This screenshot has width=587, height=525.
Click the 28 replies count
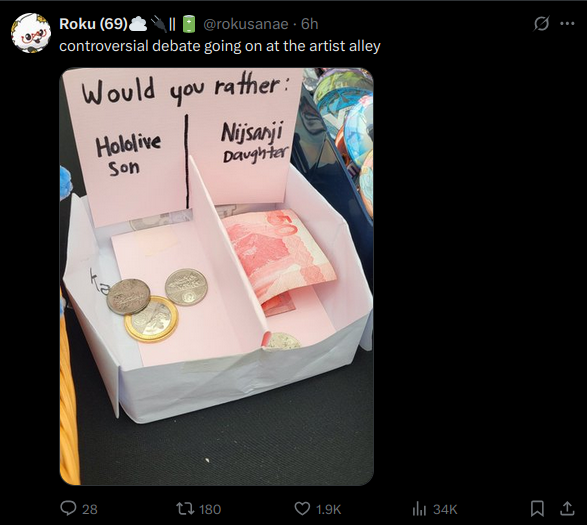[90, 509]
